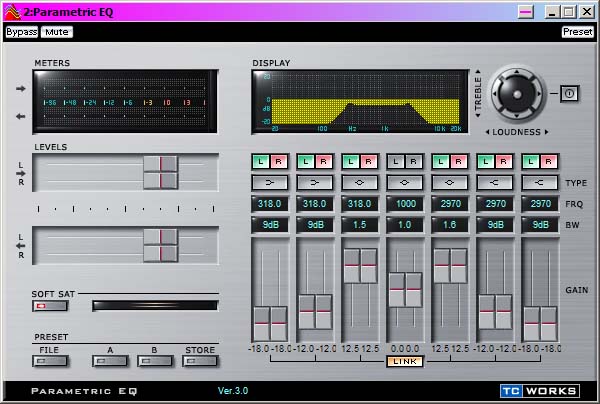Toggle the R channel of band 6
The width and height of the screenshot is (600, 404).
(503, 162)
